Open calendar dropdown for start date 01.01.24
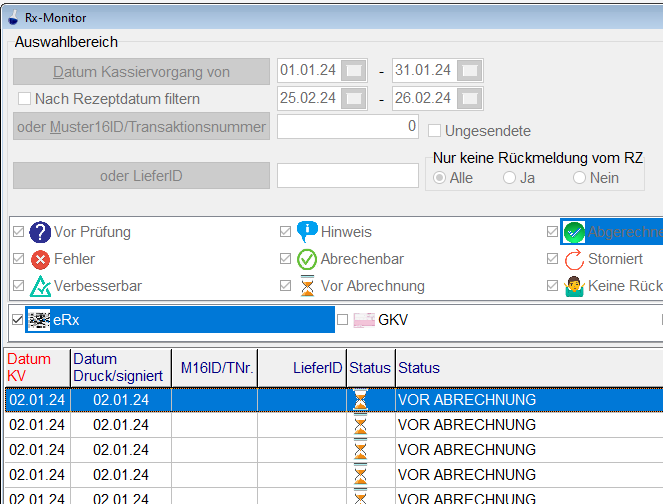The width and height of the screenshot is (663, 504). pos(354,71)
